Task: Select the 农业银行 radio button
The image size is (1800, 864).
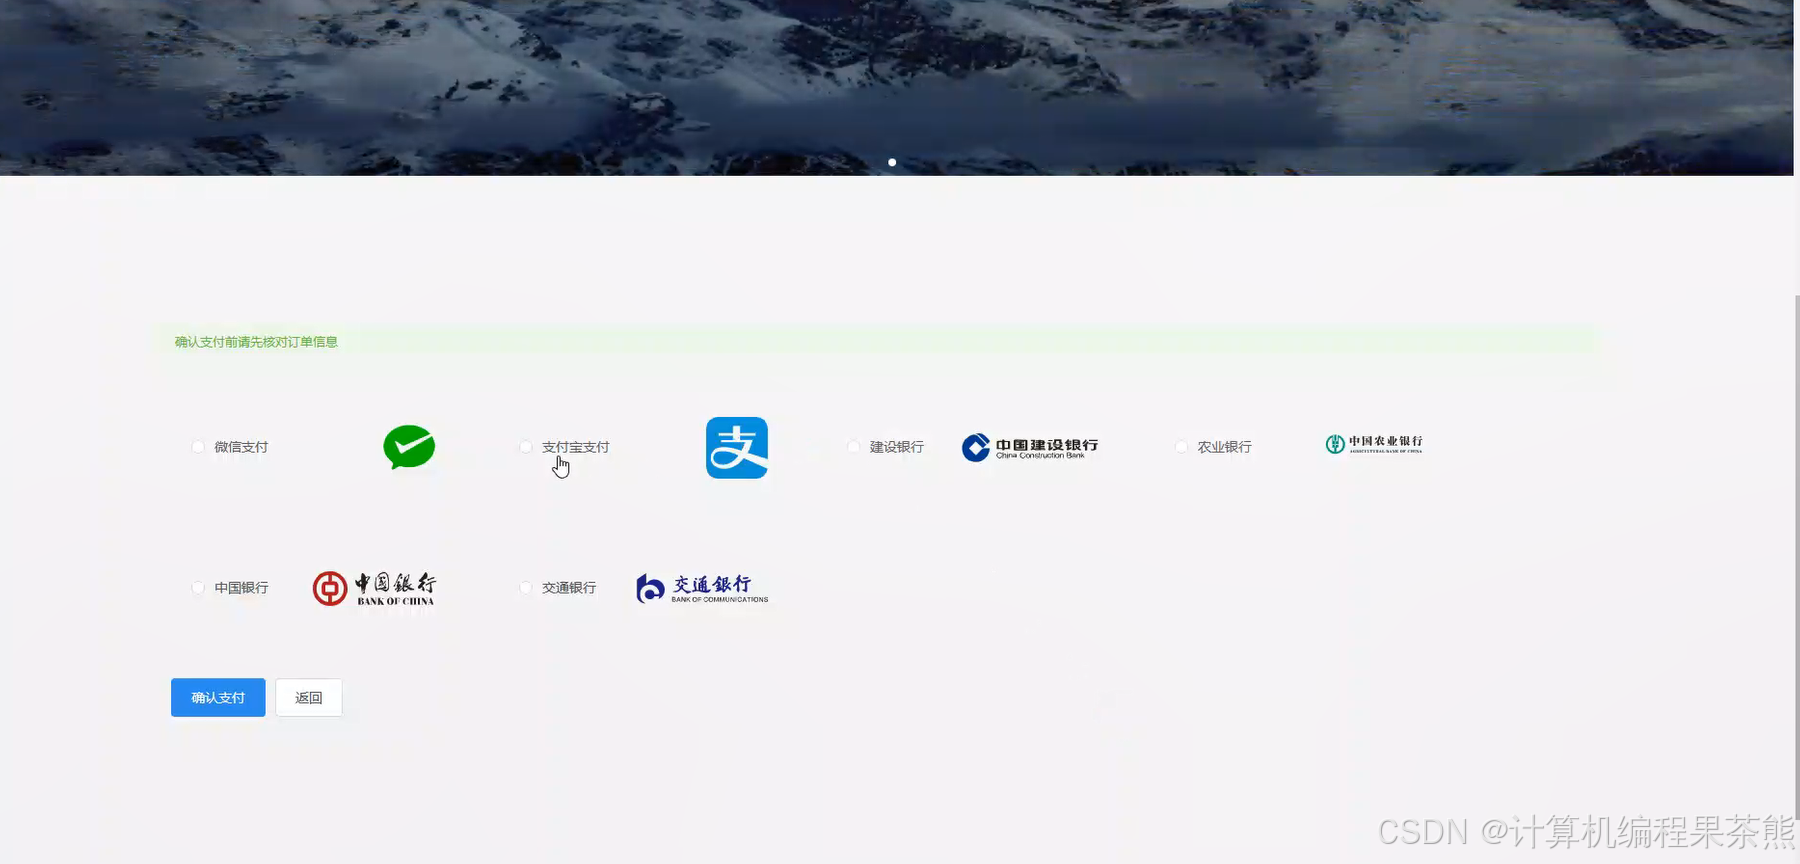Action: (x=1181, y=447)
